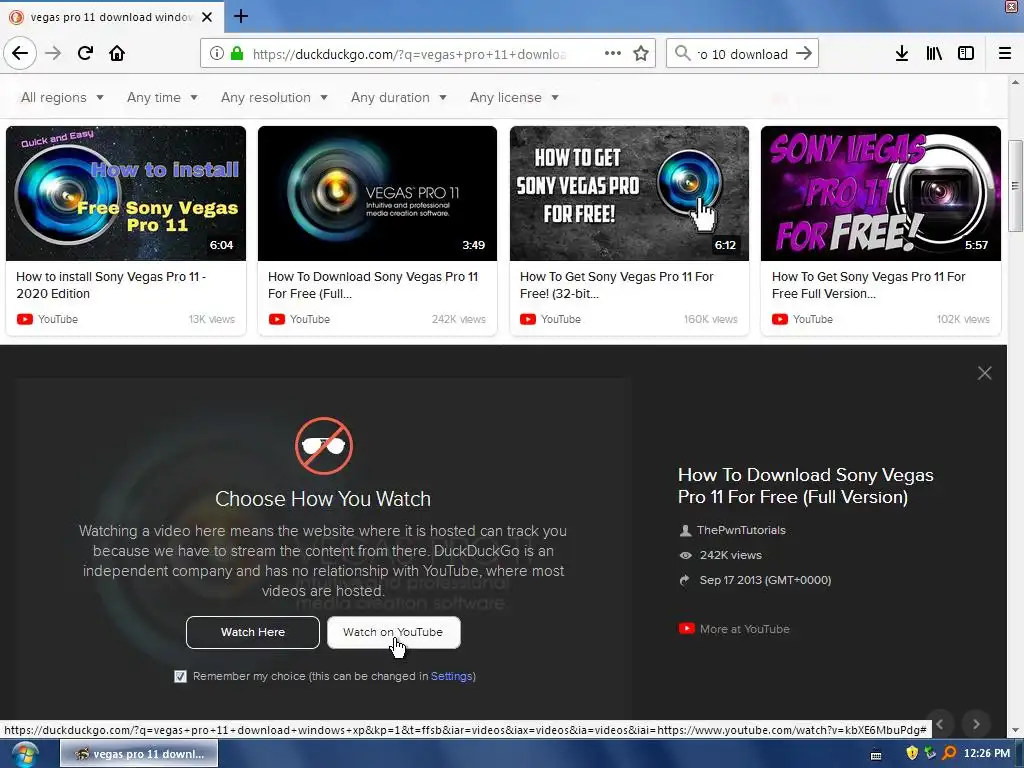Click the page vertical scrollbar thumb
The height and width of the screenshot is (768, 1024).
click(x=1015, y=185)
